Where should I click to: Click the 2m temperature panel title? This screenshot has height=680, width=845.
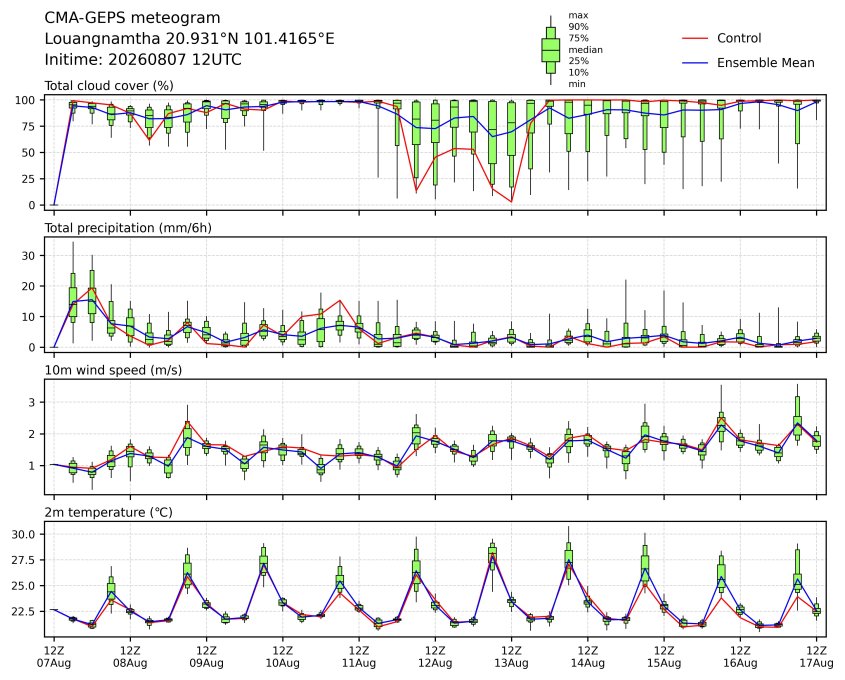click(x=108, y=512)
